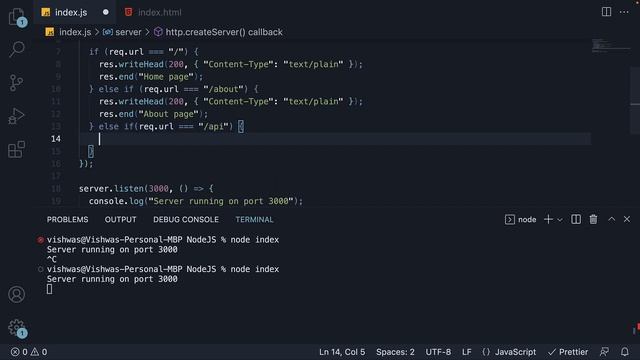Split the editor to the right
640x360 pixels.
(x=607, y=12)
